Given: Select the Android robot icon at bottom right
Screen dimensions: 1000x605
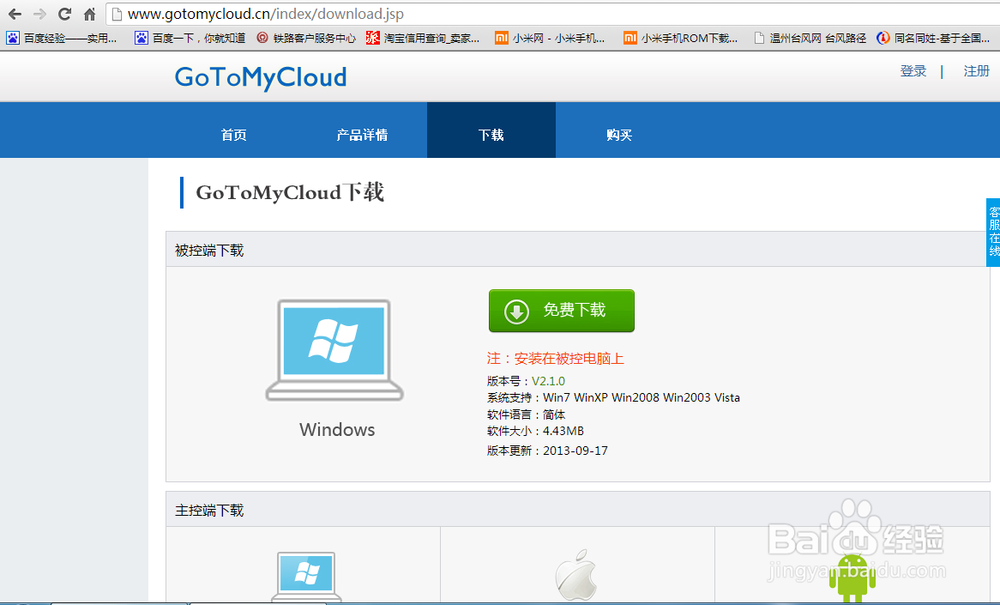Looking at the screenshot, I should [853, 577].
